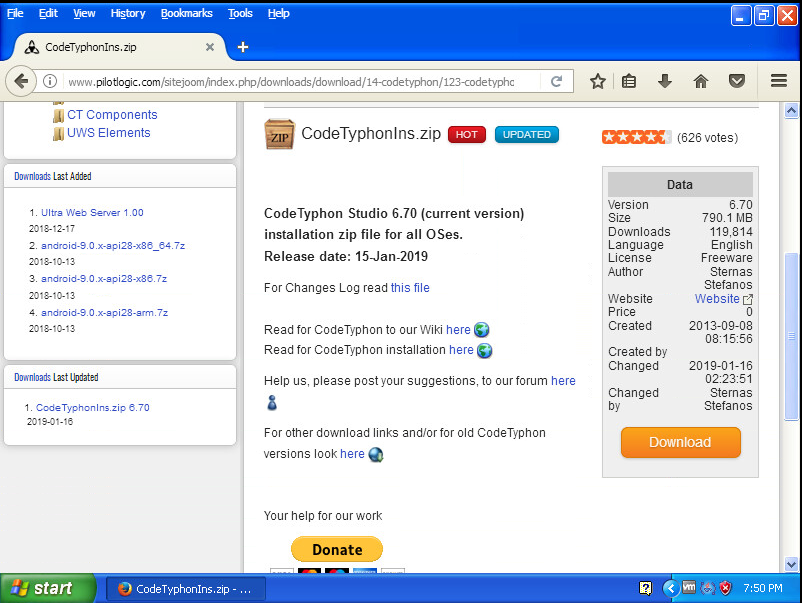802x603 pixels.
Task: Open the downloads arrow toolbar icon
Action: (664, 81)
